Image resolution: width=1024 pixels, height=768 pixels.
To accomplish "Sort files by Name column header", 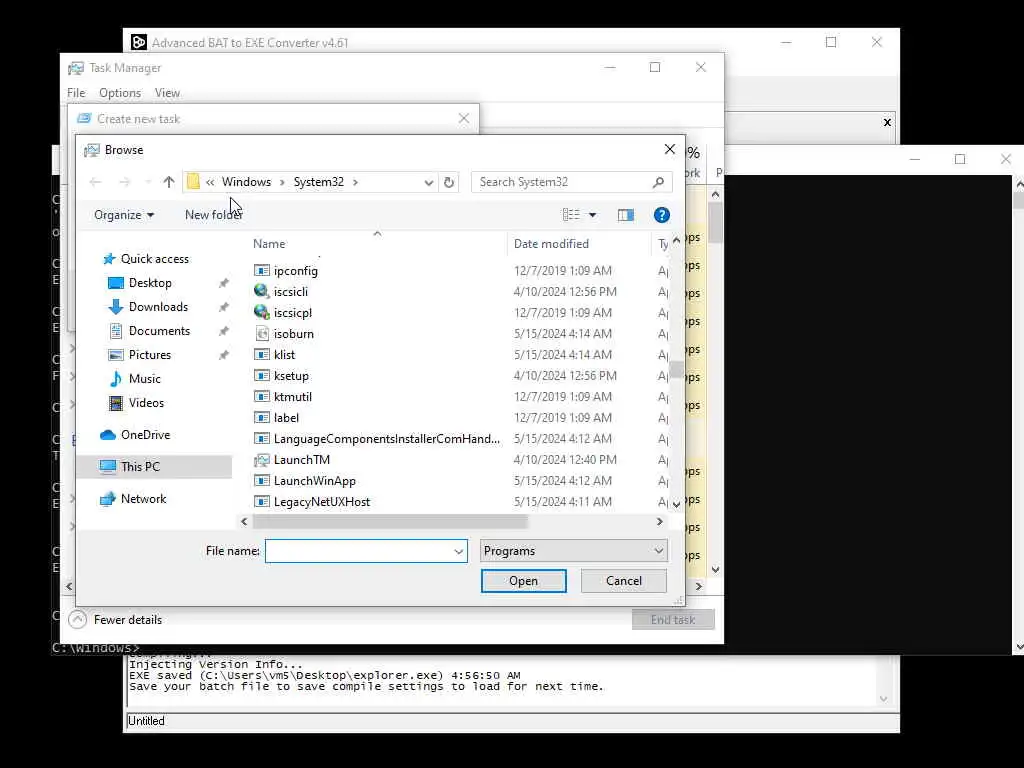I will point(269,244).
